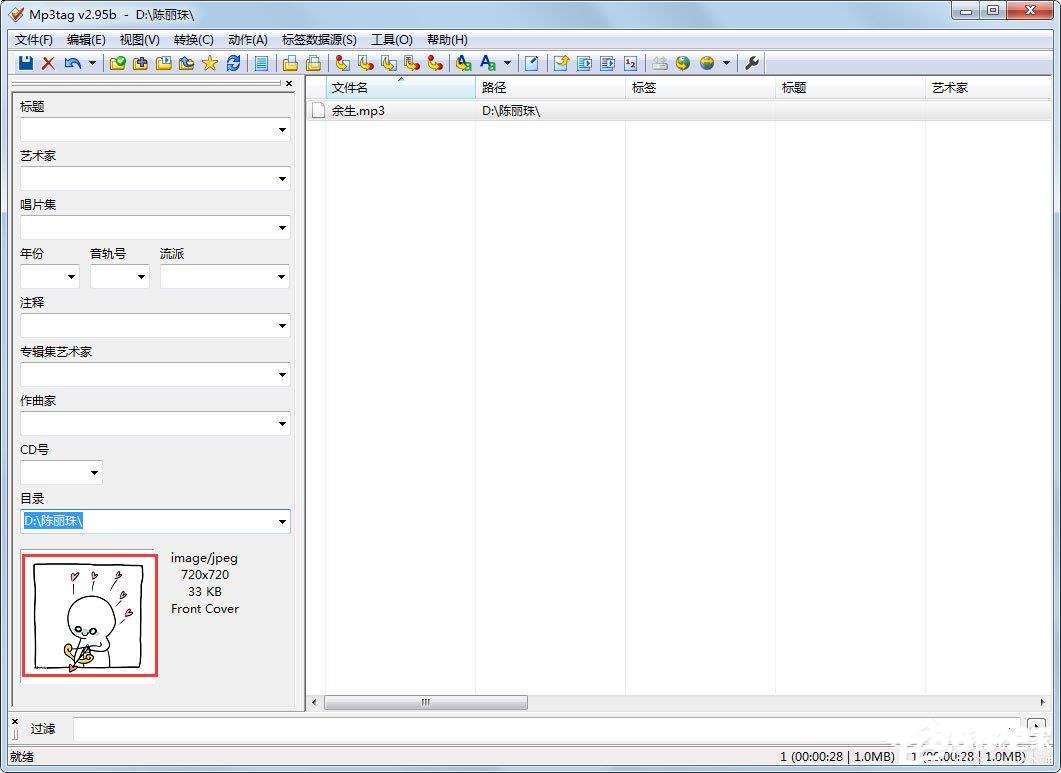Open quick Actions with teal A icon
This screenshot has height=773, width=1061.
tap(488, 63)
